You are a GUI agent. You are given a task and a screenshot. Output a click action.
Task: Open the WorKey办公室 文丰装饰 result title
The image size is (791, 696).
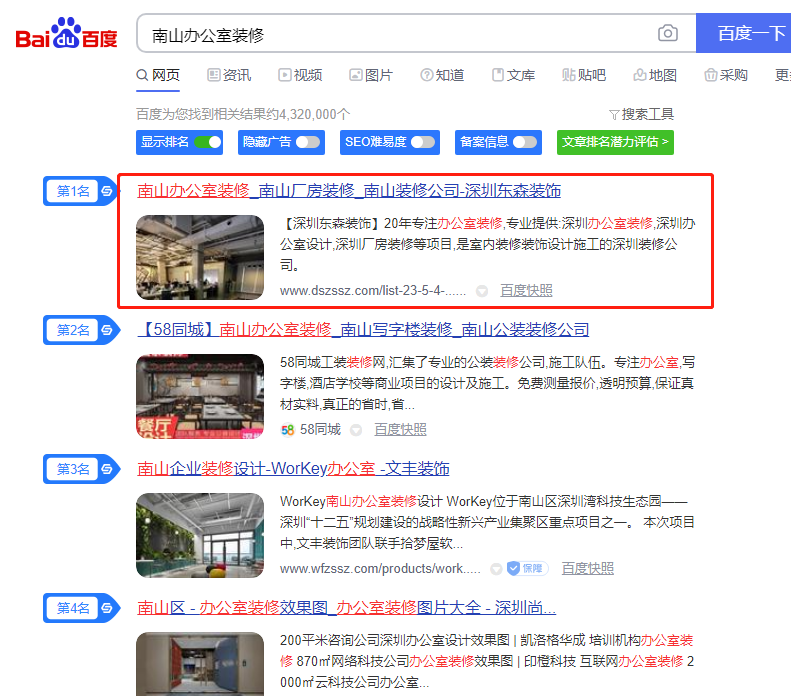pos(293,469)
